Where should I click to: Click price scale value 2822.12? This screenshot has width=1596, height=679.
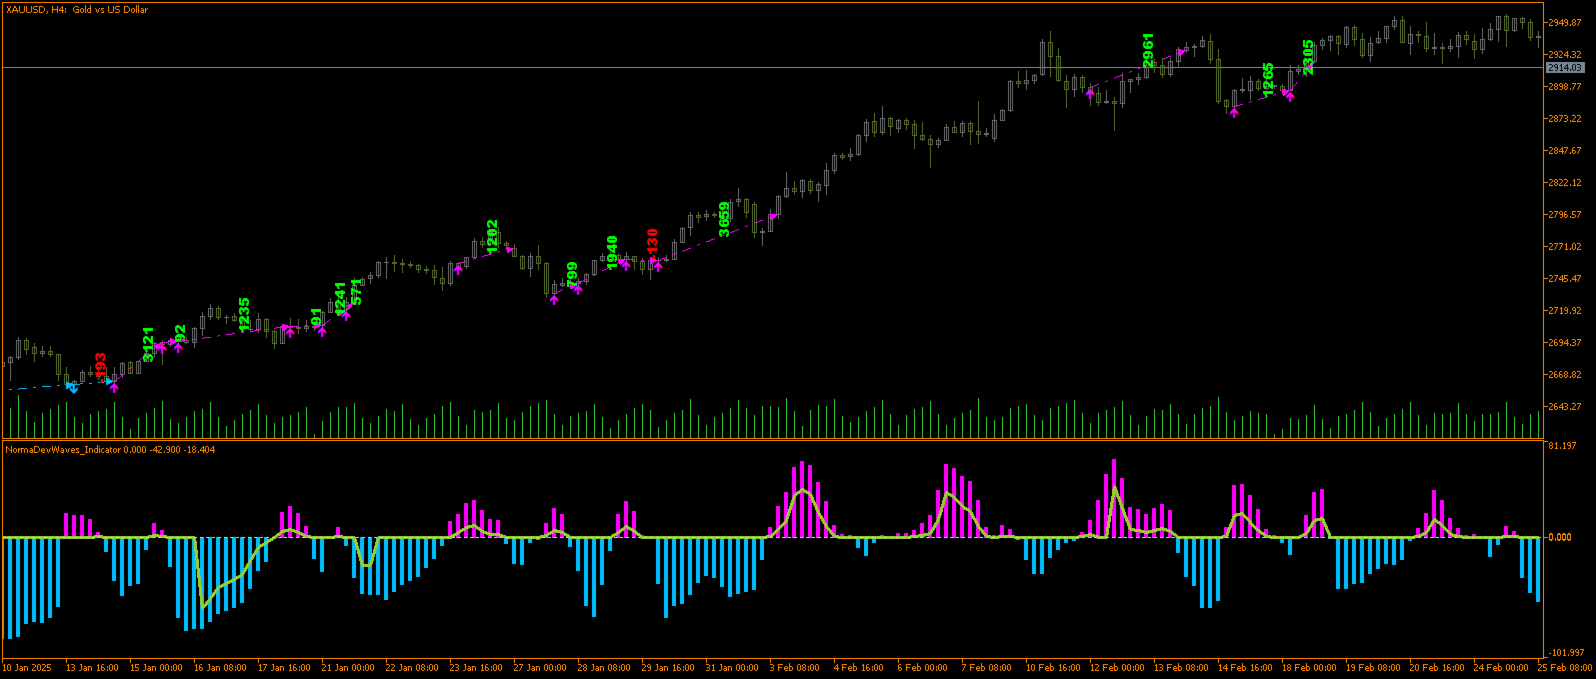[1565, 182]
